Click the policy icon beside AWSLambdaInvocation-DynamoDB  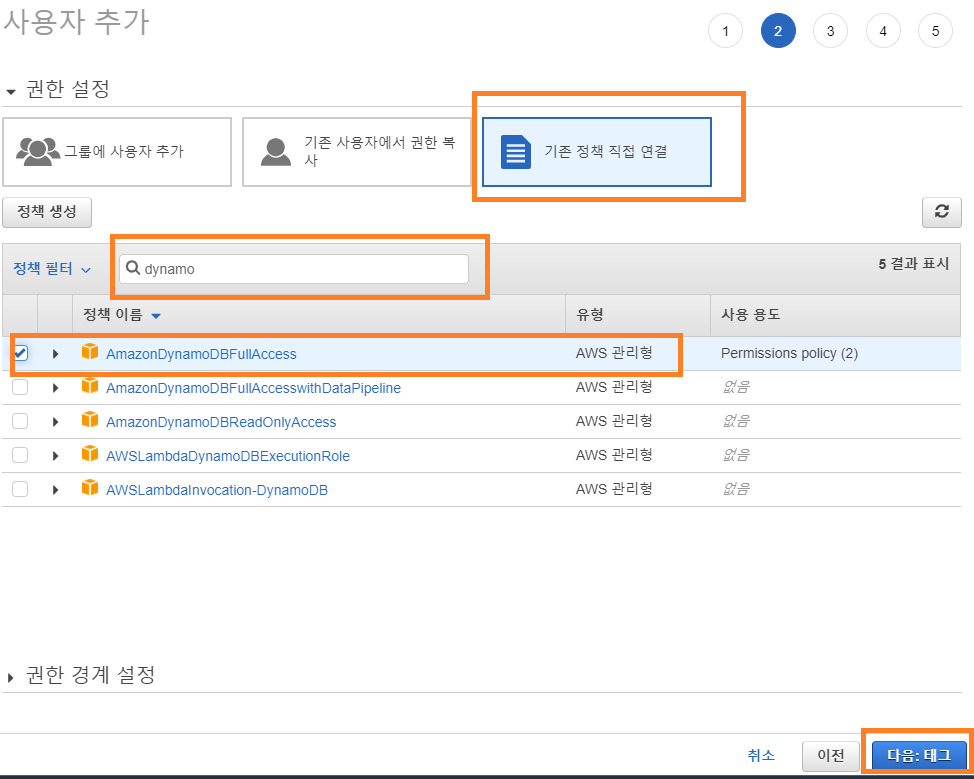click(x=90, y=489)
